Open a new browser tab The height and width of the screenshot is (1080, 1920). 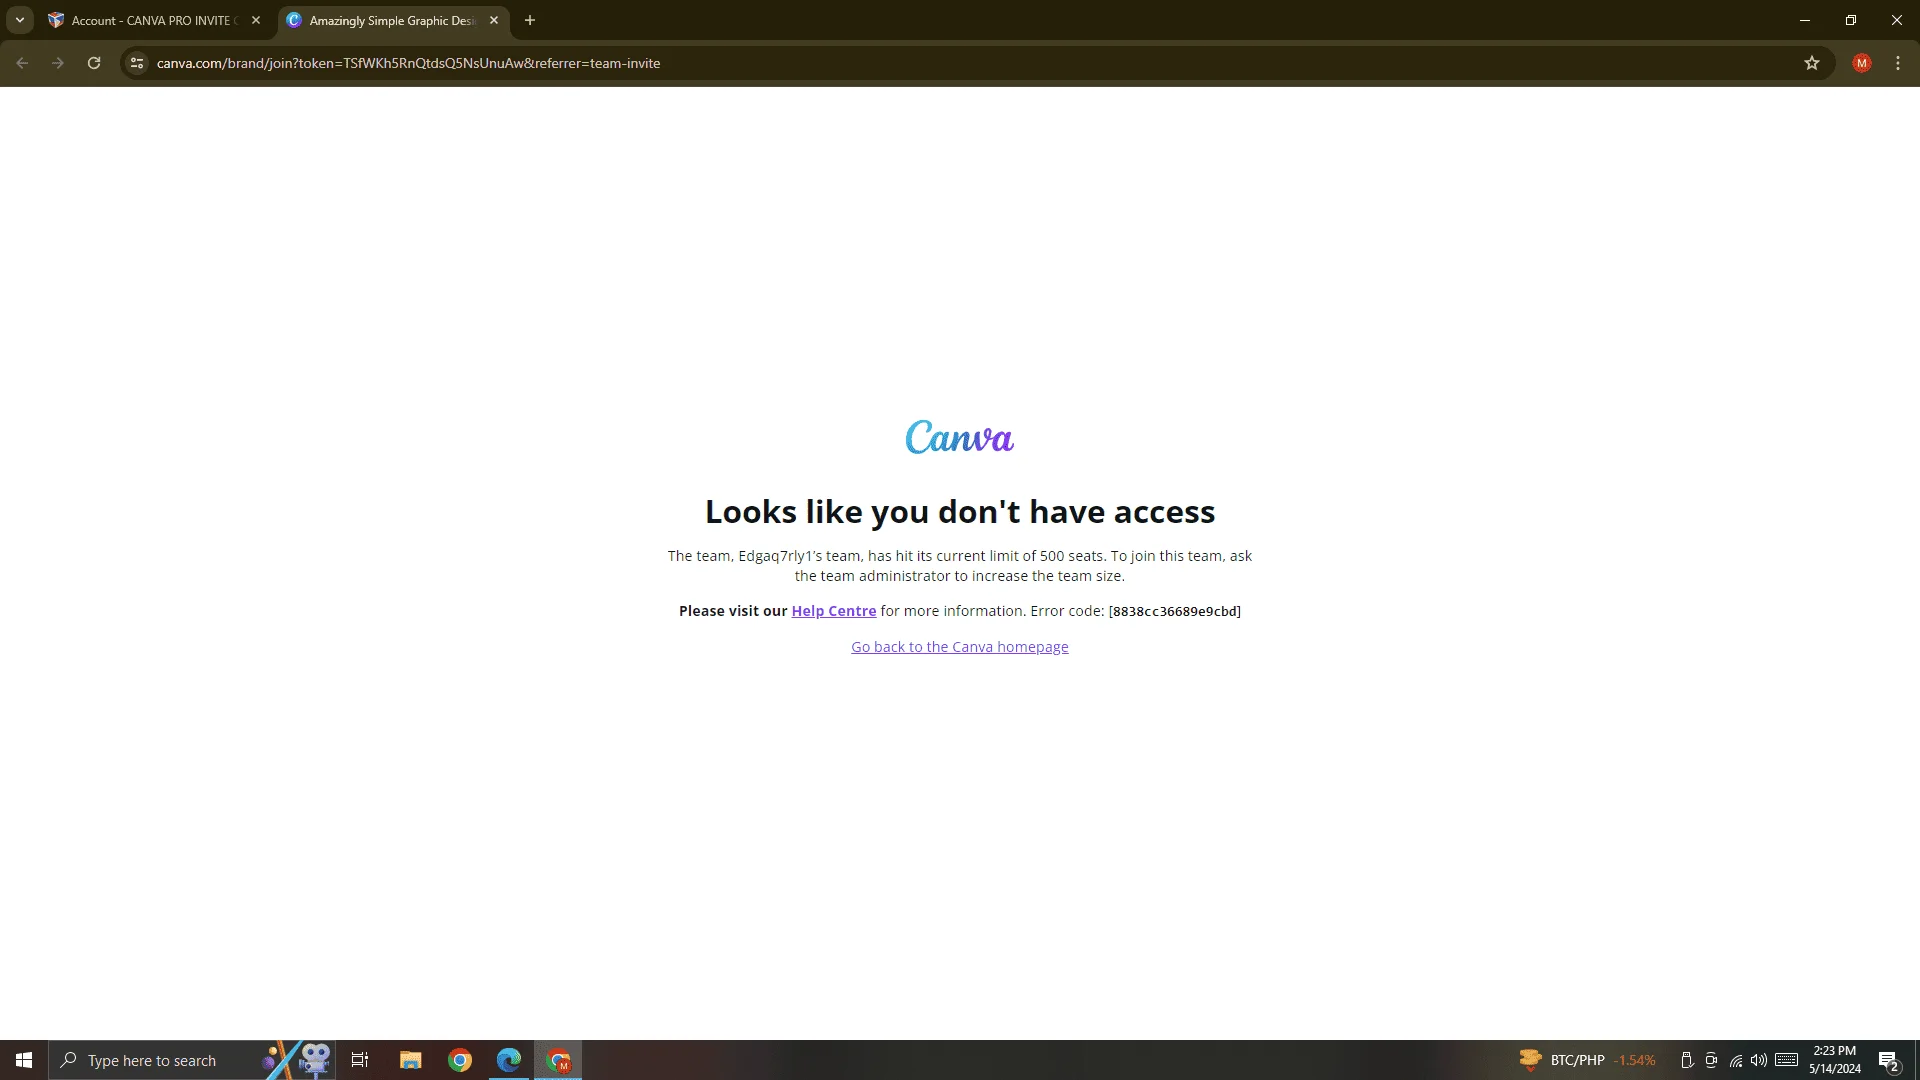530,20
